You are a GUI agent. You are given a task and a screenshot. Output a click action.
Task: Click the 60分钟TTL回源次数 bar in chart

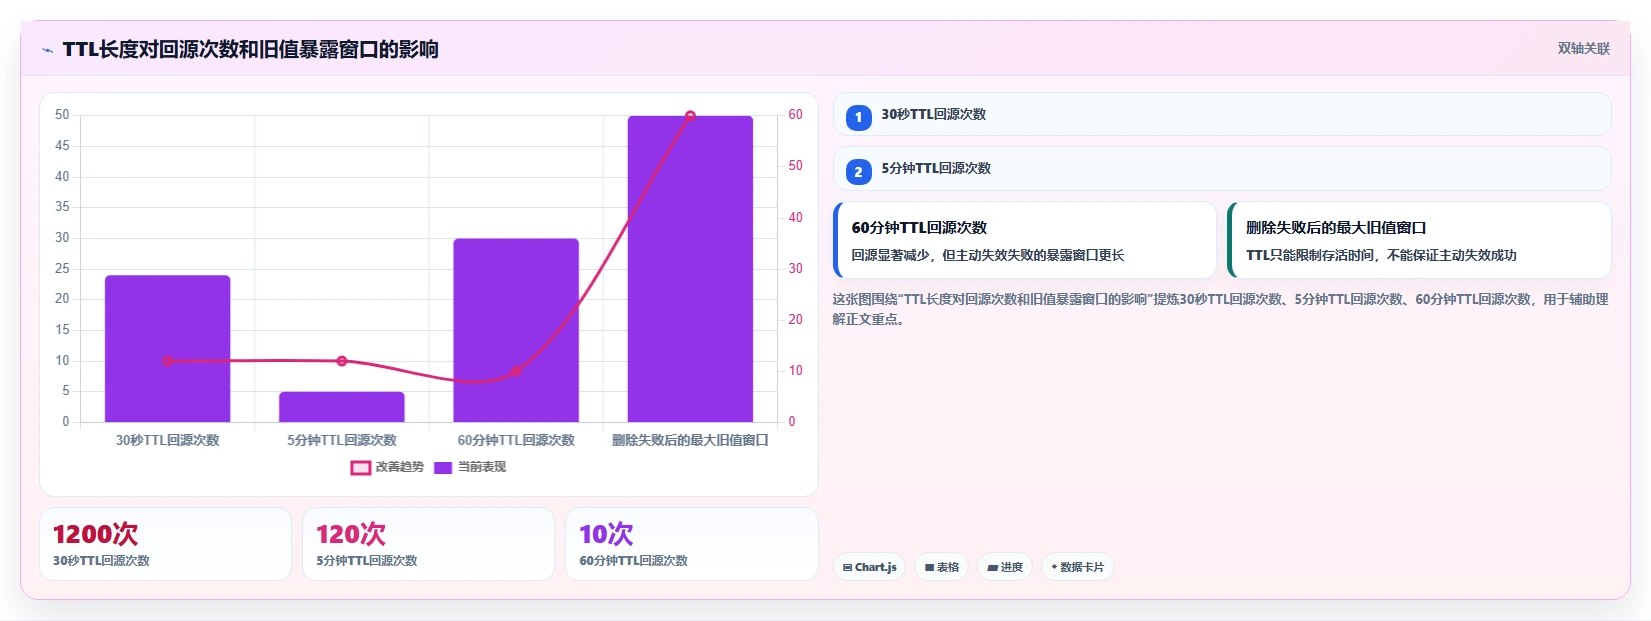pyautogui.click(x=516, y=330)
